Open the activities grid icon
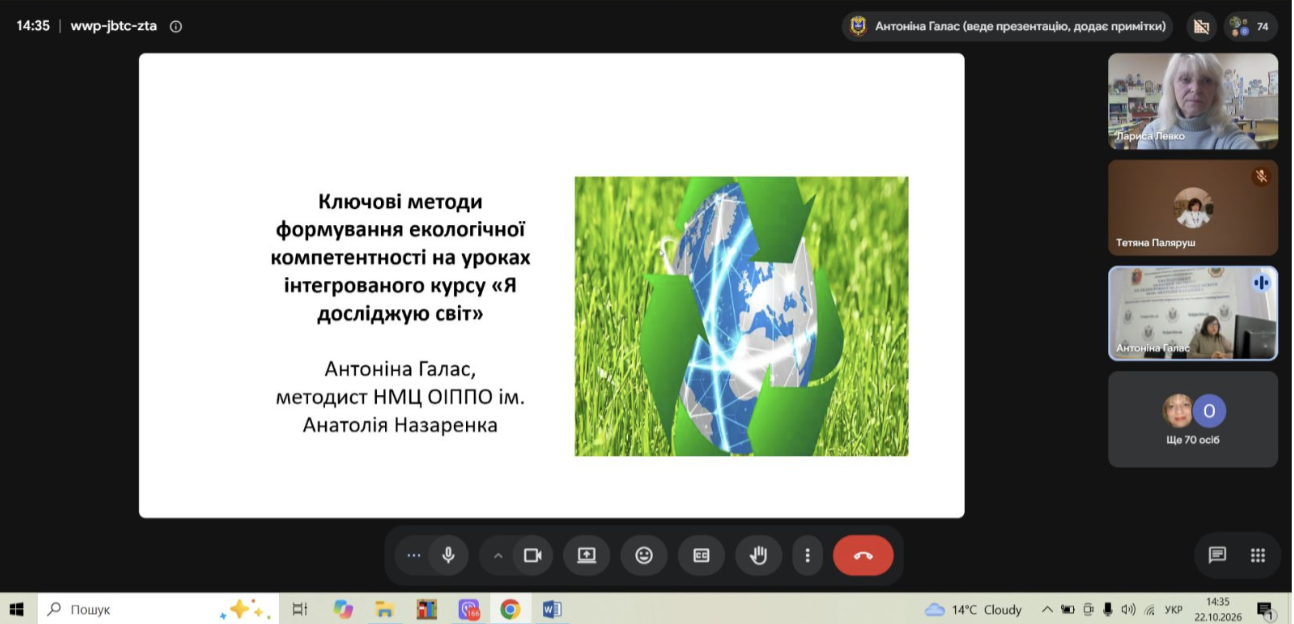The height and width of the screenshot is (624, 1294). [x=1259, y=555]
